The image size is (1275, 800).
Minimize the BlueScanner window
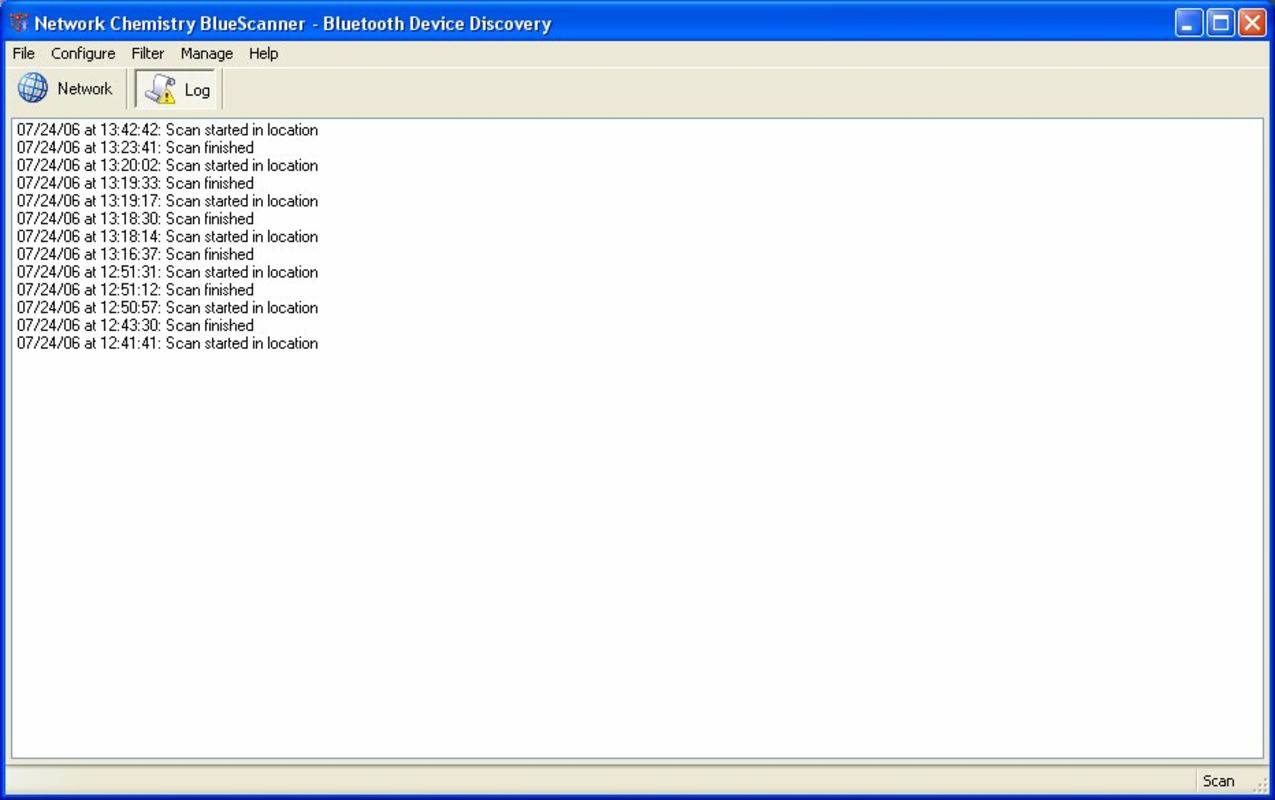click(1189, 23)
